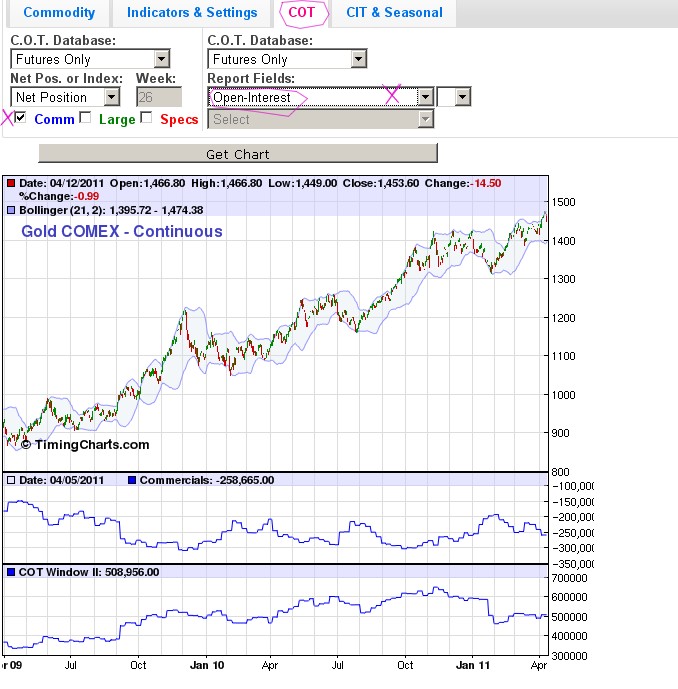Viewport: 678px width, 689px height.
Task: Click the Date: 04/12/2011 text
Action: click(61, 183)
